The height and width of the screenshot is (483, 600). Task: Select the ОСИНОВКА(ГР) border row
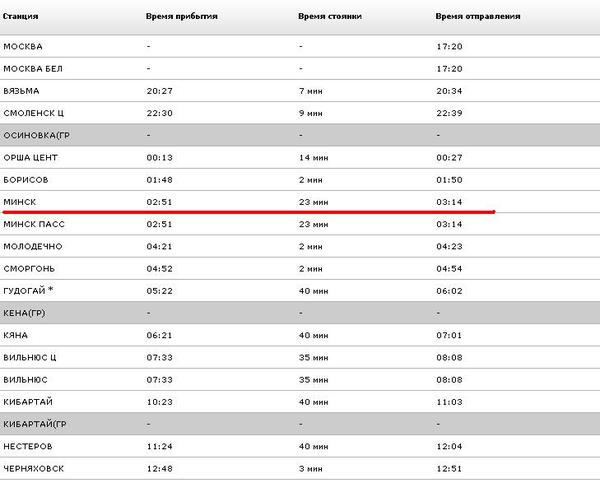37,135
